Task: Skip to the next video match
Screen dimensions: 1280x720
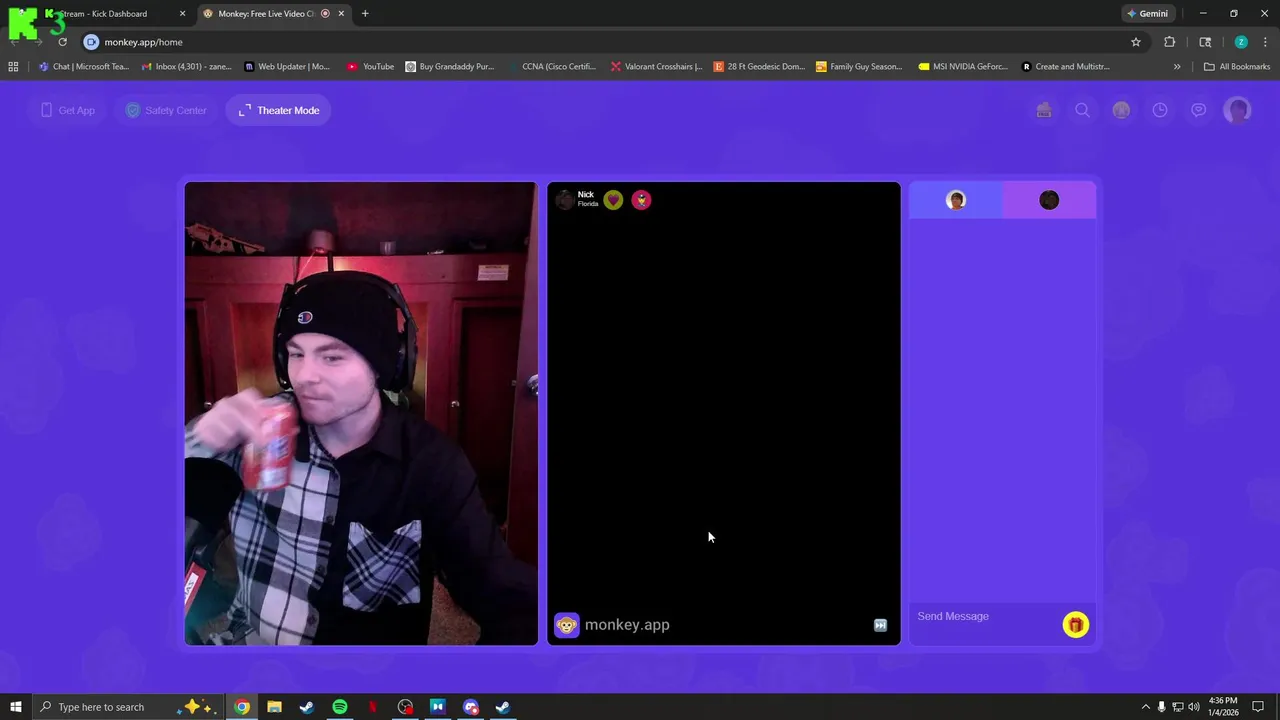Action: click(880, 625)
